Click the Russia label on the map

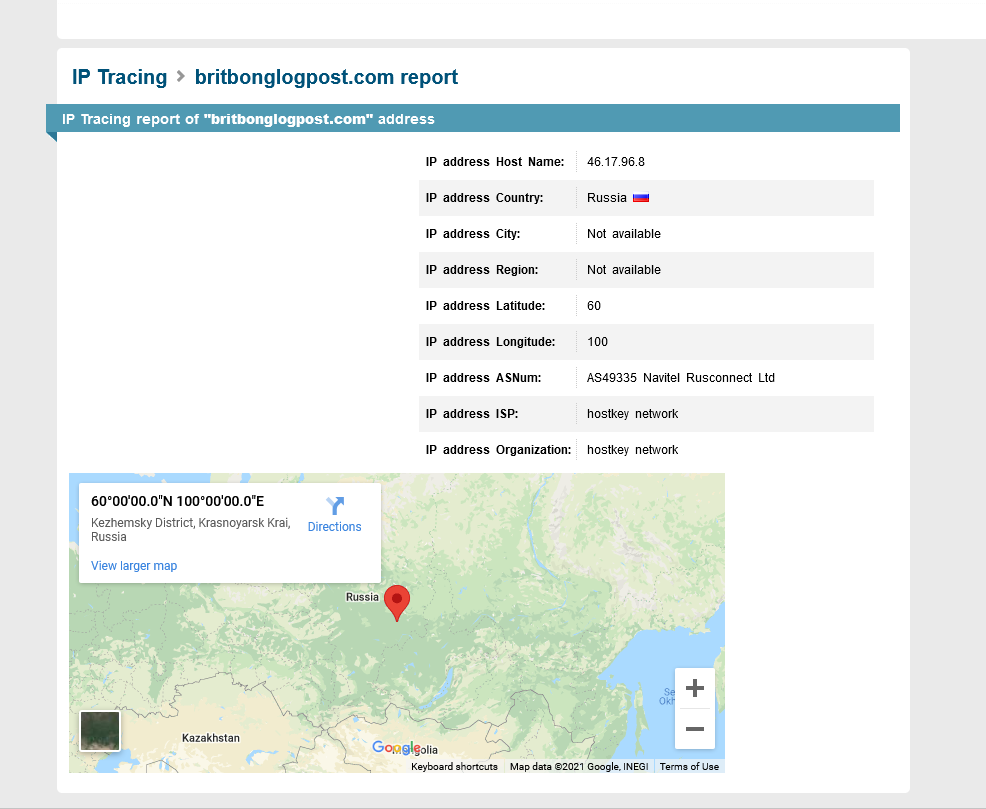click(x=362, y=597)
